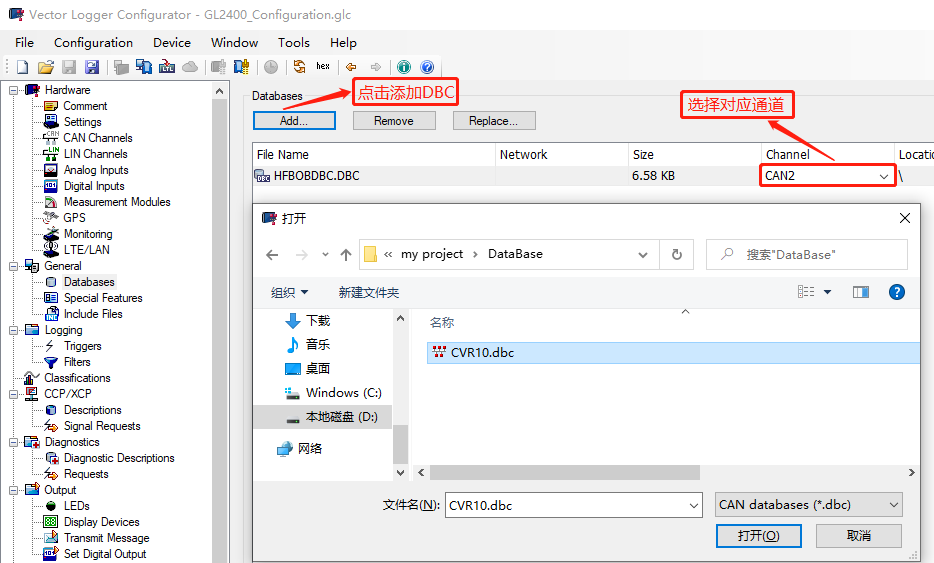Open the Device menu
The image size is (934, 563).
(172, 43)
